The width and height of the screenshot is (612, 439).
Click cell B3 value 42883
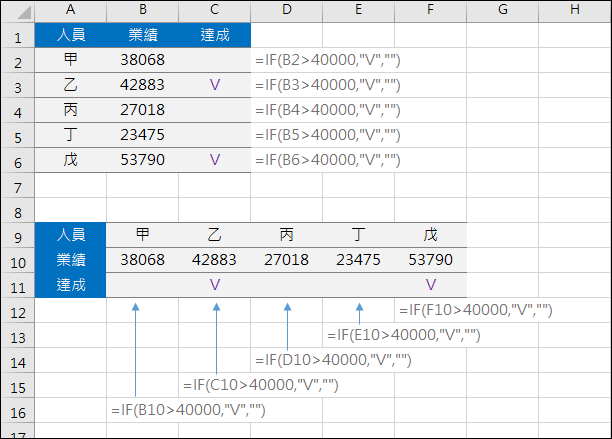point(142,85)
